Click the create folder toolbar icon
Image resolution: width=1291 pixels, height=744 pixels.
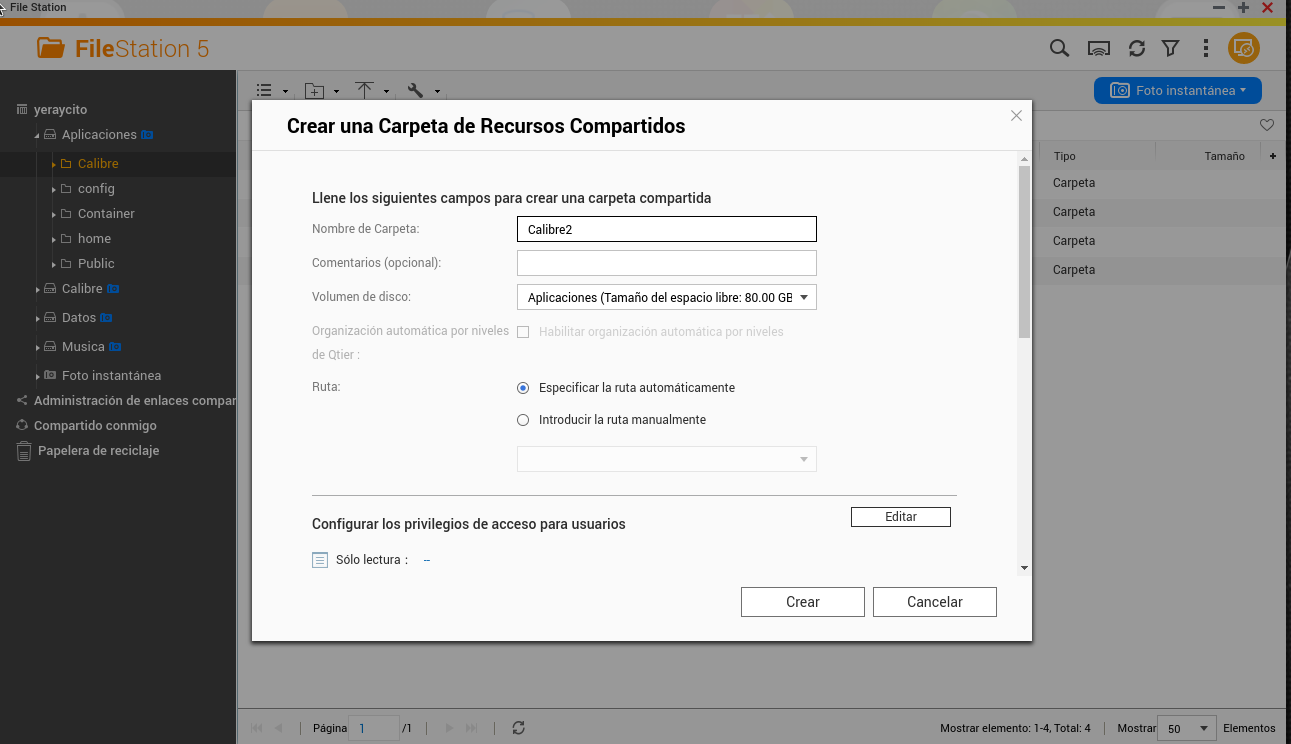point(315,91)
